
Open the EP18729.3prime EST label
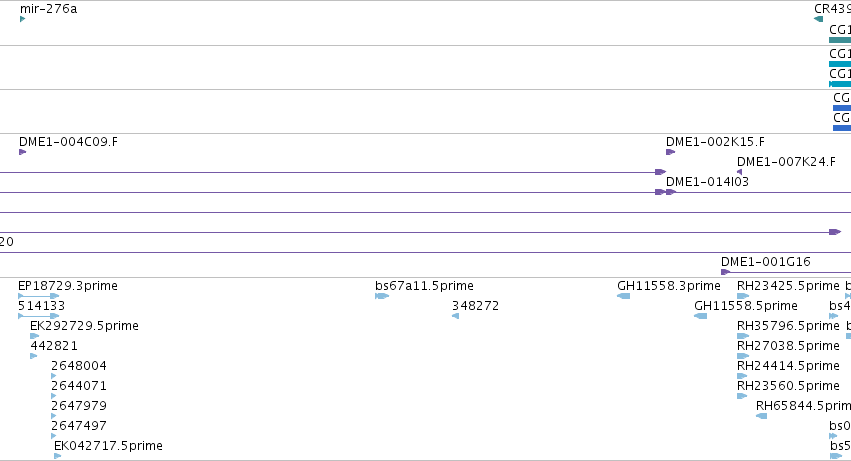pos(68,286)
